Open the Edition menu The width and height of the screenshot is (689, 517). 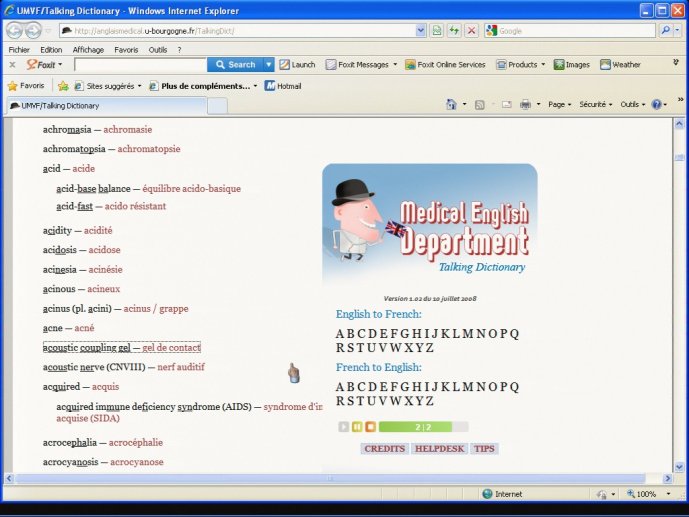[51, 50]
